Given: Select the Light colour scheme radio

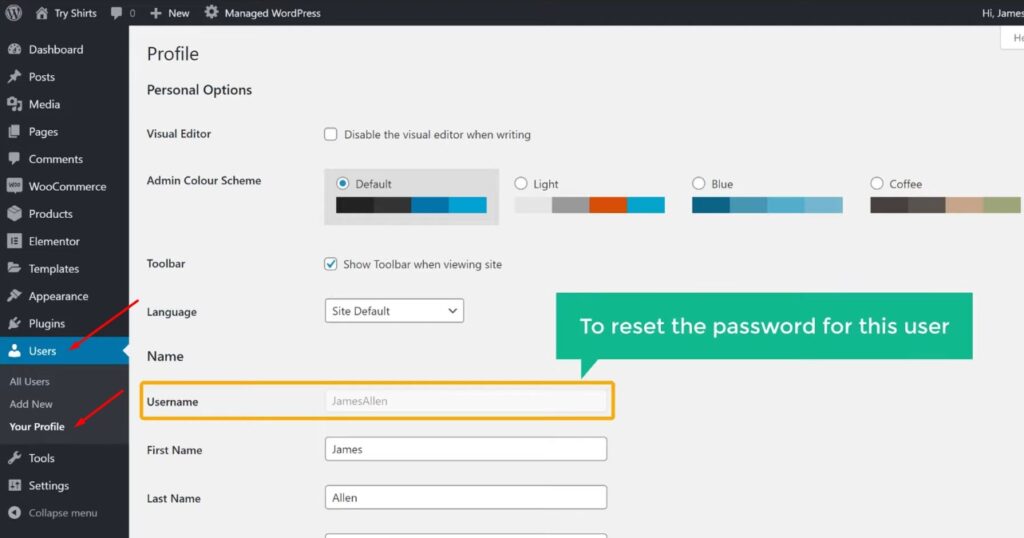Looking at the screenshot, I should tap(521, 184).
